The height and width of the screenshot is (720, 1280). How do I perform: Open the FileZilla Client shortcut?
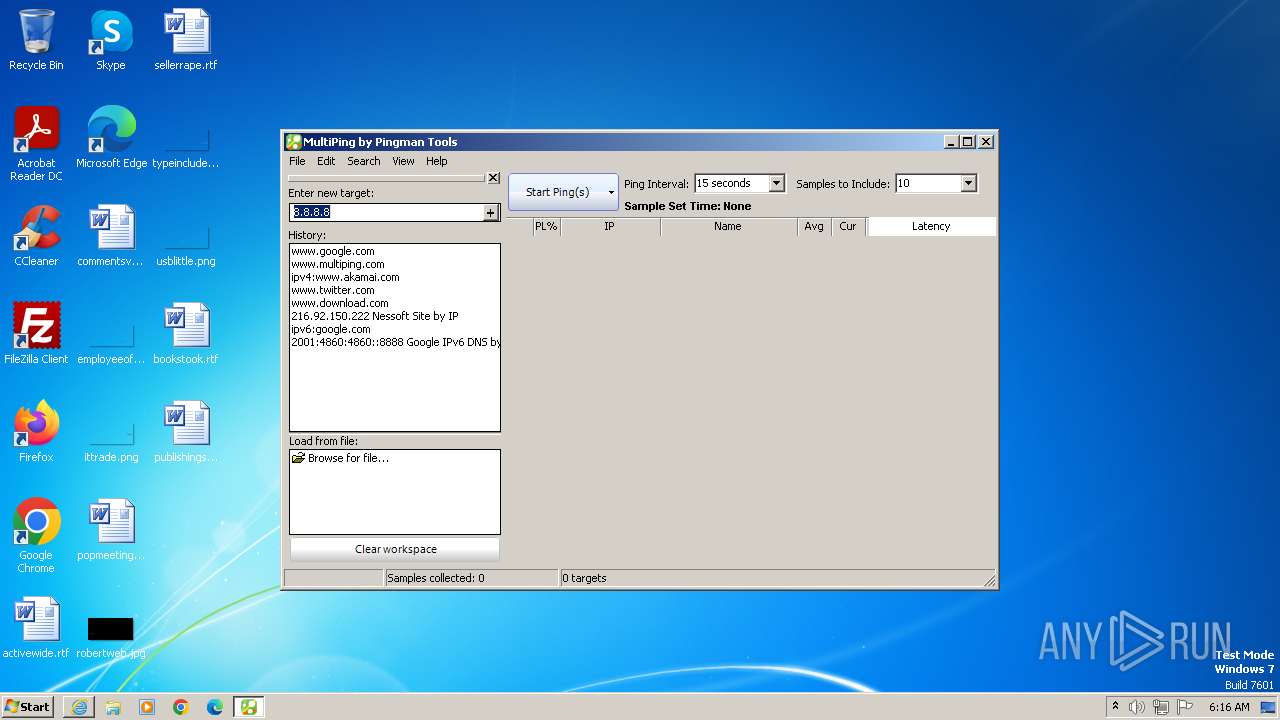tap(36, 334)
